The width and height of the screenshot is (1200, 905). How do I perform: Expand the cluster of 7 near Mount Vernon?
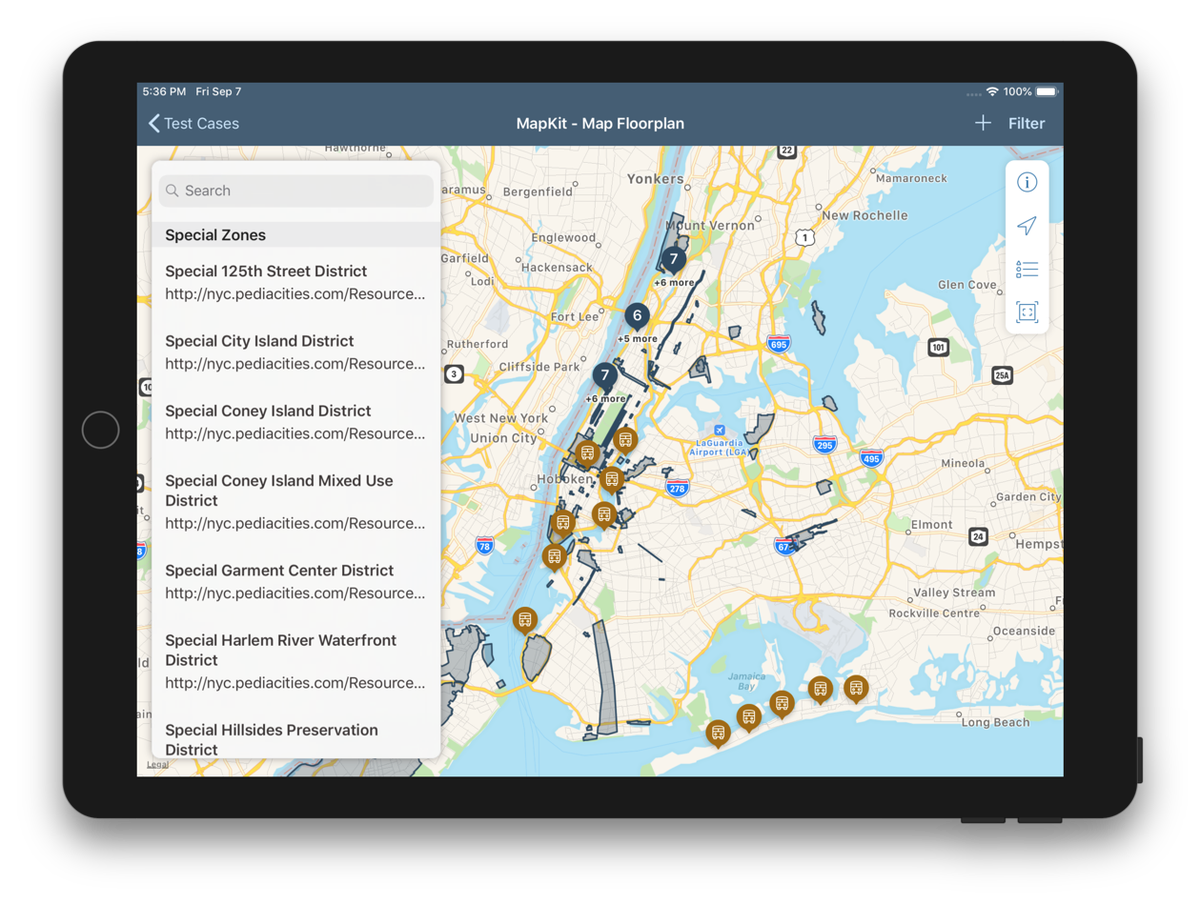click(x=674, y=258)
